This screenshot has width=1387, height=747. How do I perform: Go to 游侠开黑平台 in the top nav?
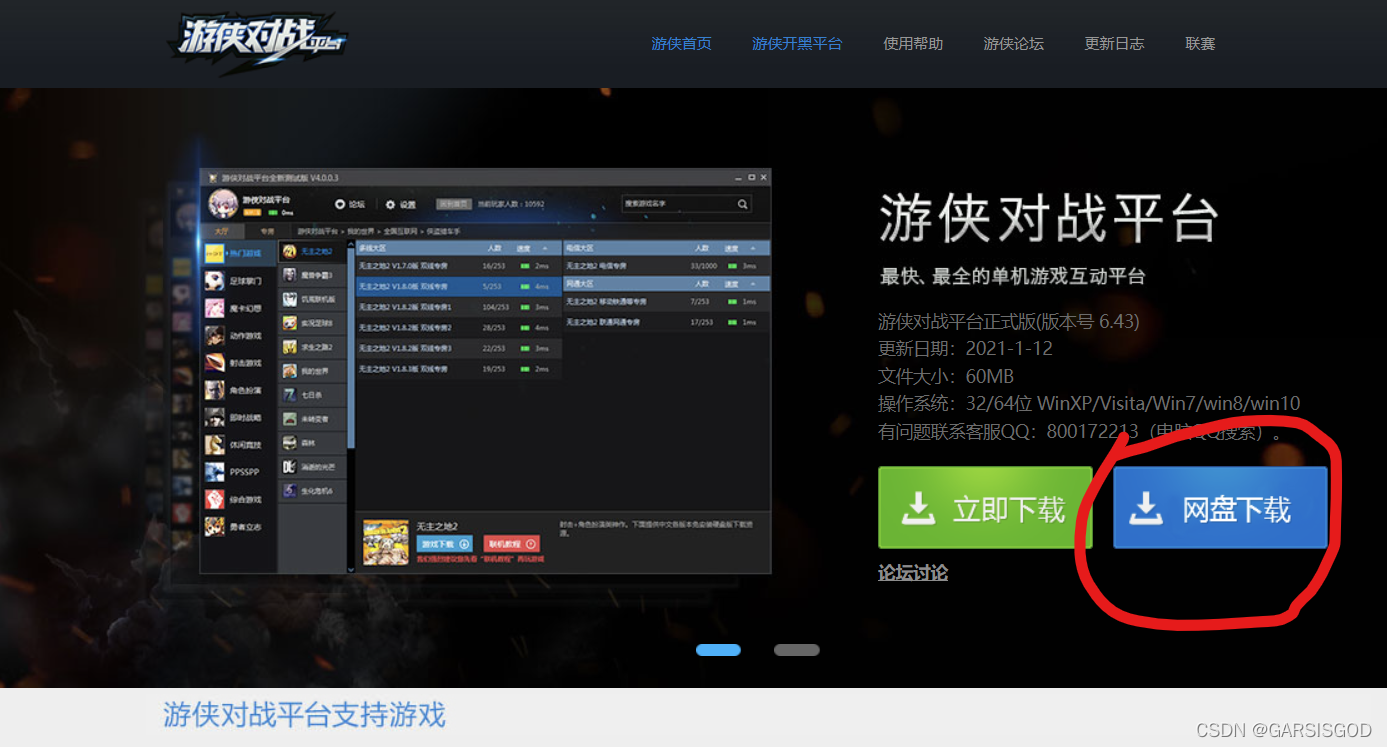[797, 44]
